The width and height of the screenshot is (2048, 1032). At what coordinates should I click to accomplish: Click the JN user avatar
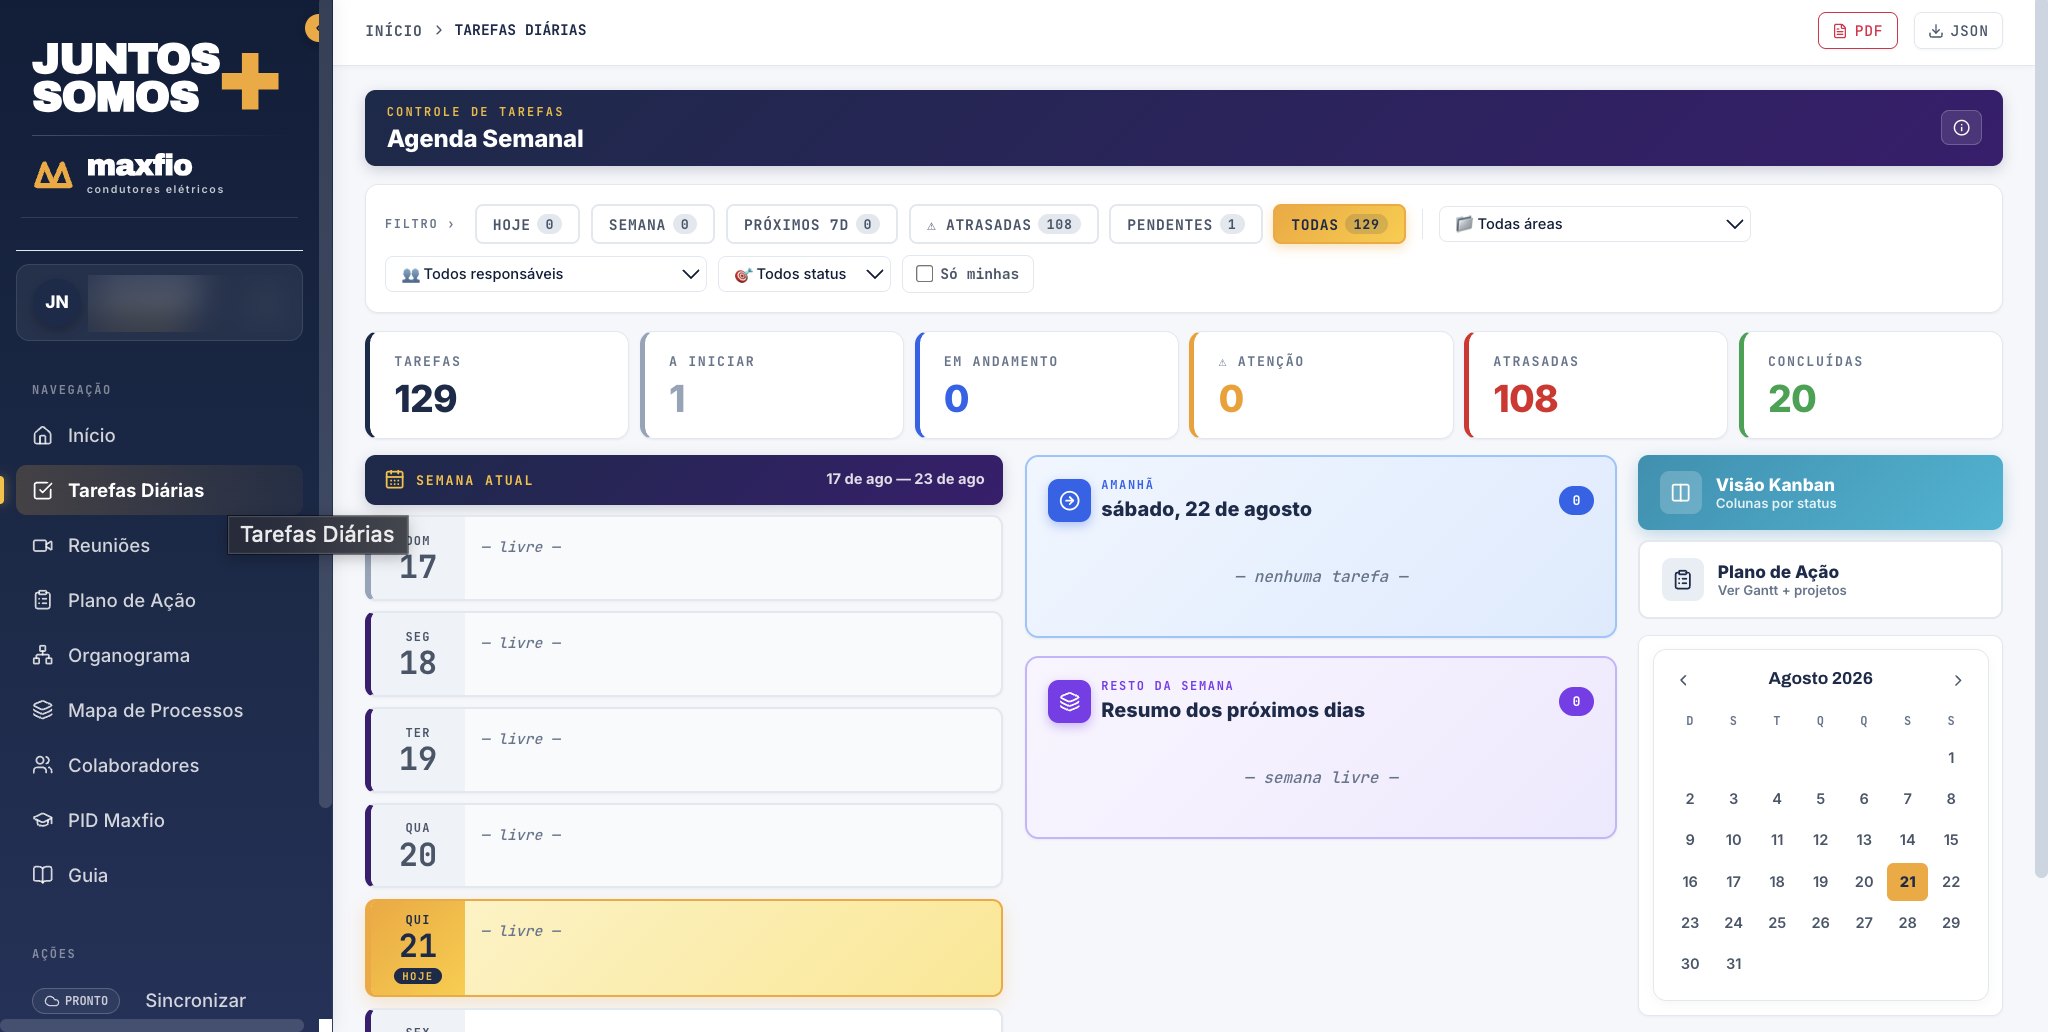(57, 302)
